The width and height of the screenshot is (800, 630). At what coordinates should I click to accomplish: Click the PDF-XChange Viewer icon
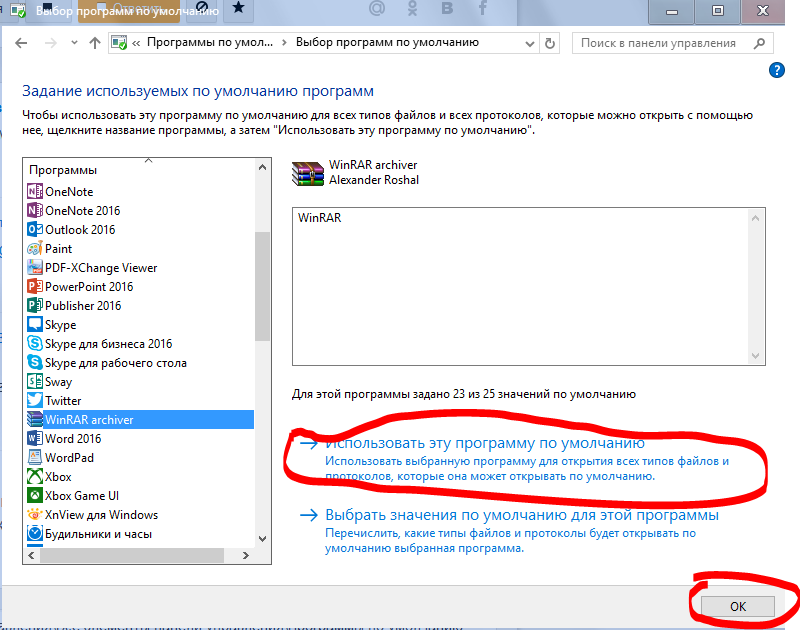[x=35, y=267]
